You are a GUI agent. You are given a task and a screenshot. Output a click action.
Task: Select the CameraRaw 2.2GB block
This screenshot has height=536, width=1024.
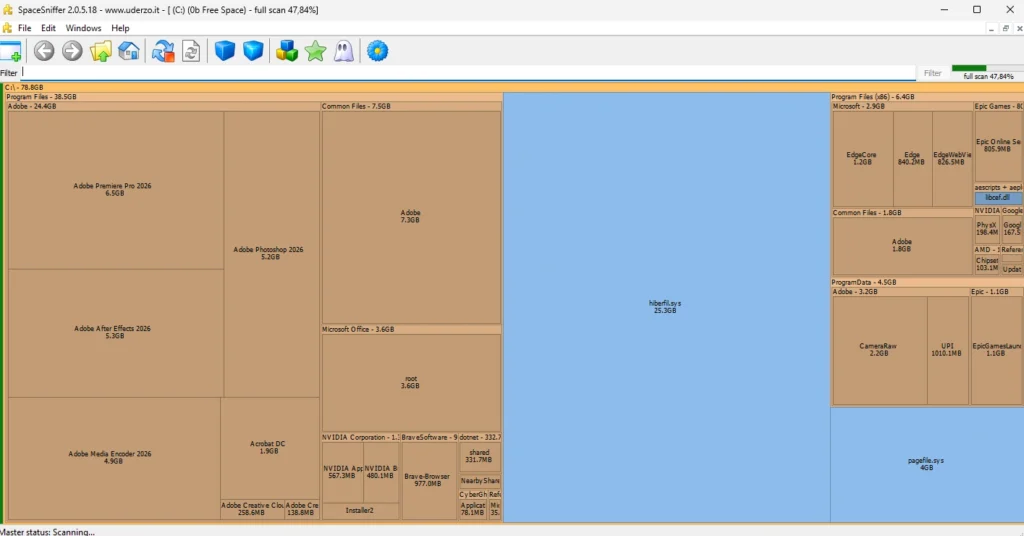tap(879, 350)
